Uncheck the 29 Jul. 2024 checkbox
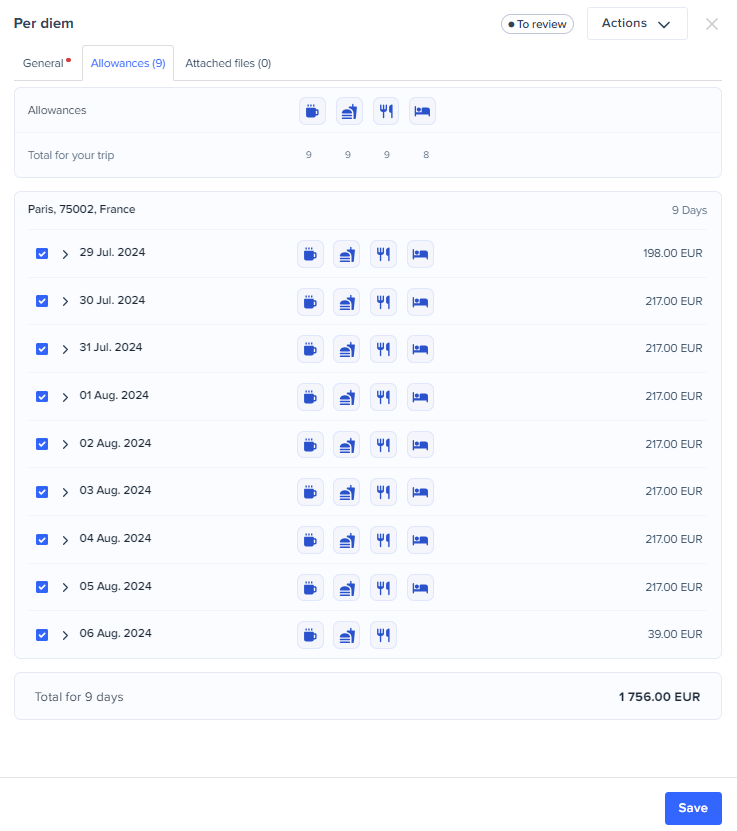Image resolution: width=737 pixels, height=831 pixels. (x=42, y=254)
